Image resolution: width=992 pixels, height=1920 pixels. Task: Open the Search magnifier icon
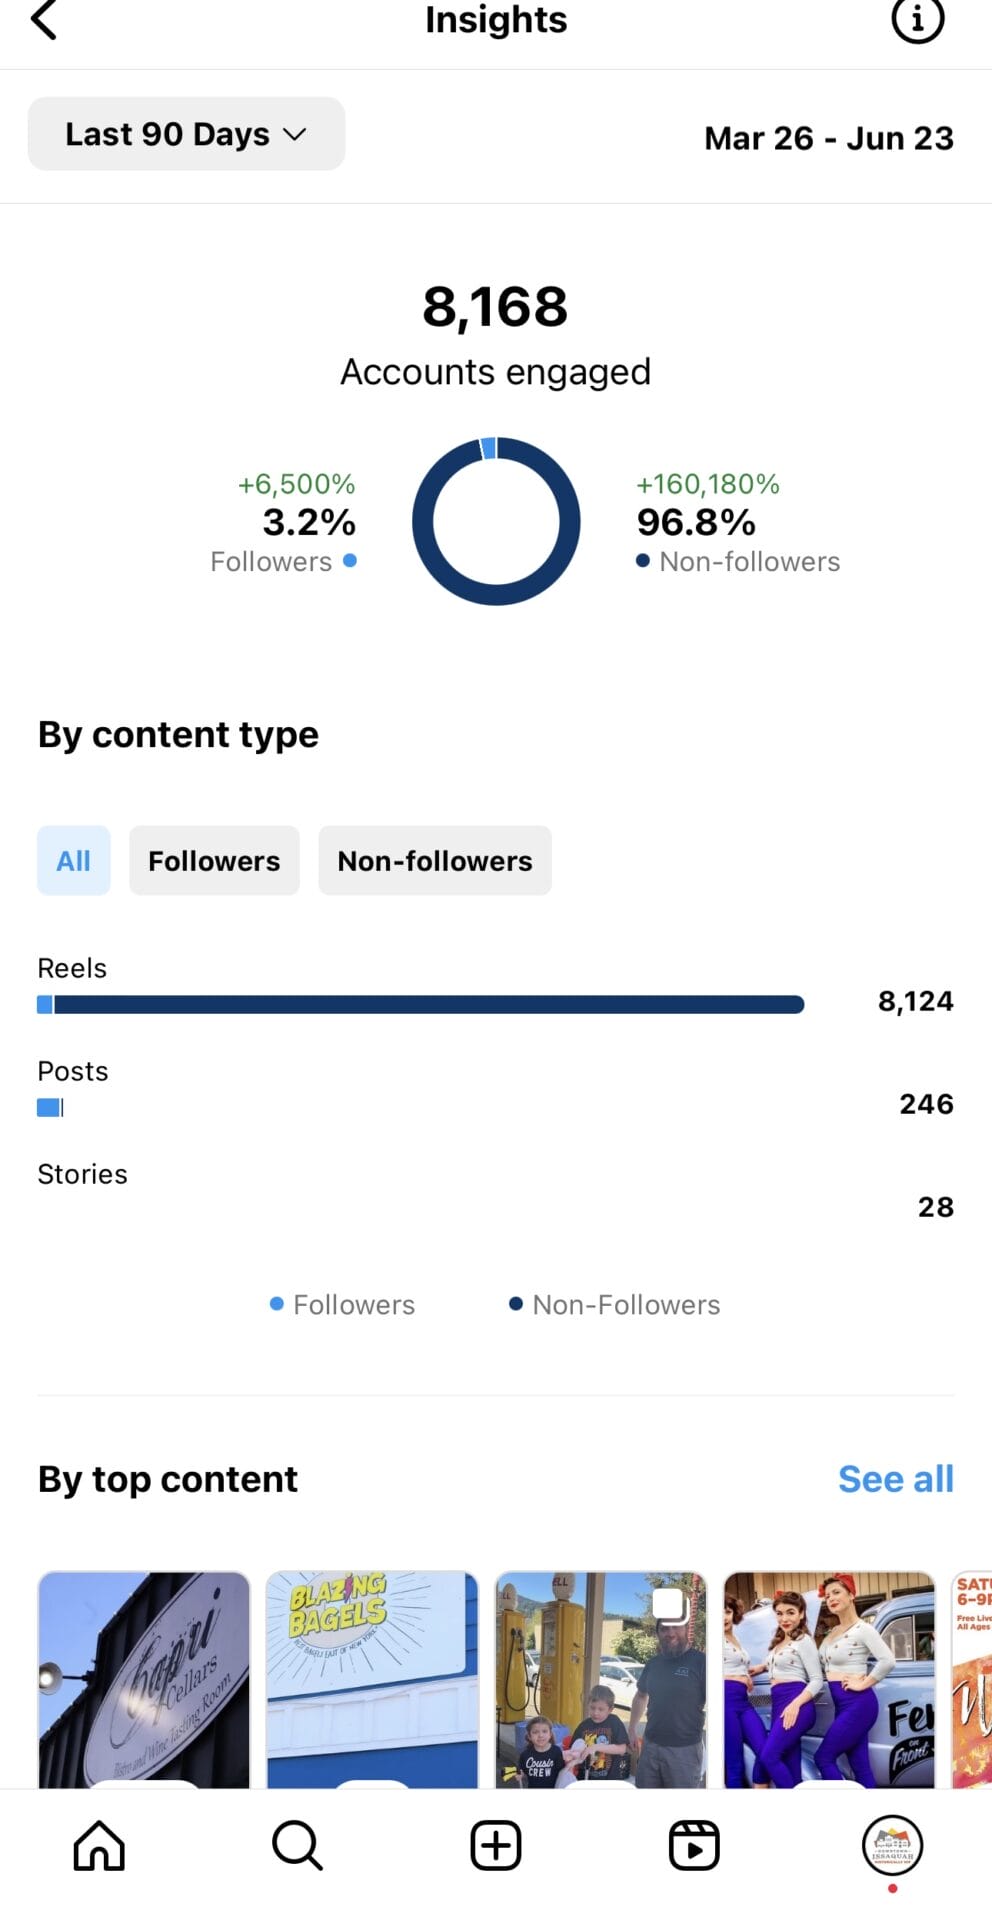click(297, 1845)
